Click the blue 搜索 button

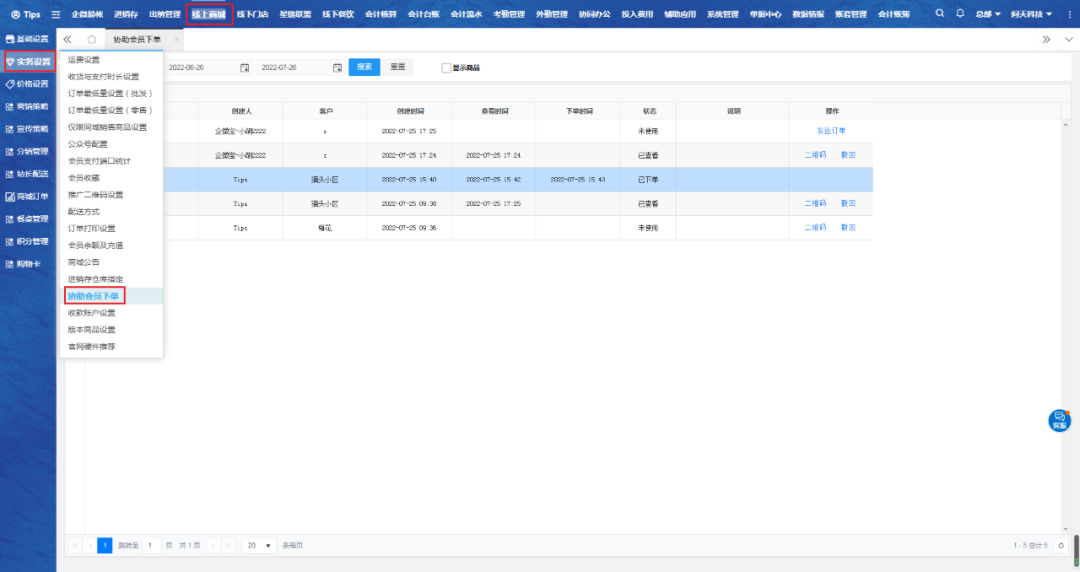pyautogui.click(x=364, y=67)
